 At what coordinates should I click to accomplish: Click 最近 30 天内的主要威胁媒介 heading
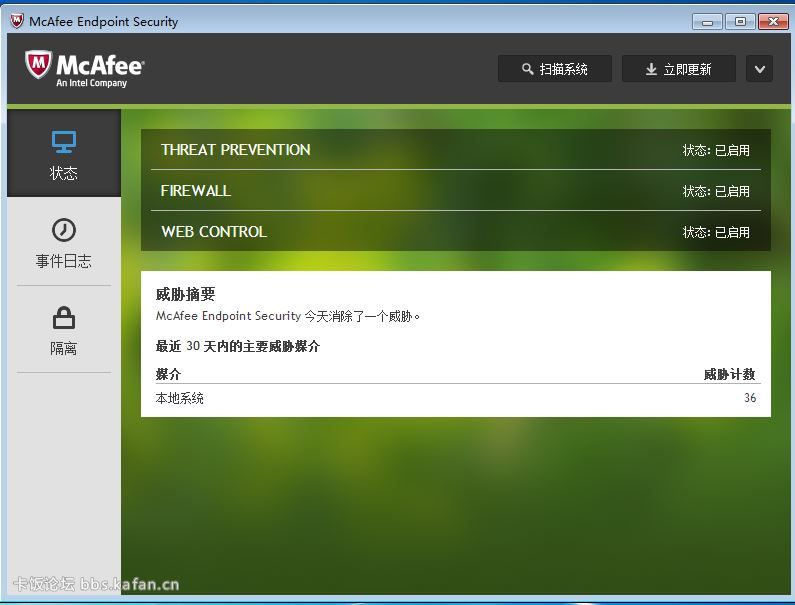point(238,346)
